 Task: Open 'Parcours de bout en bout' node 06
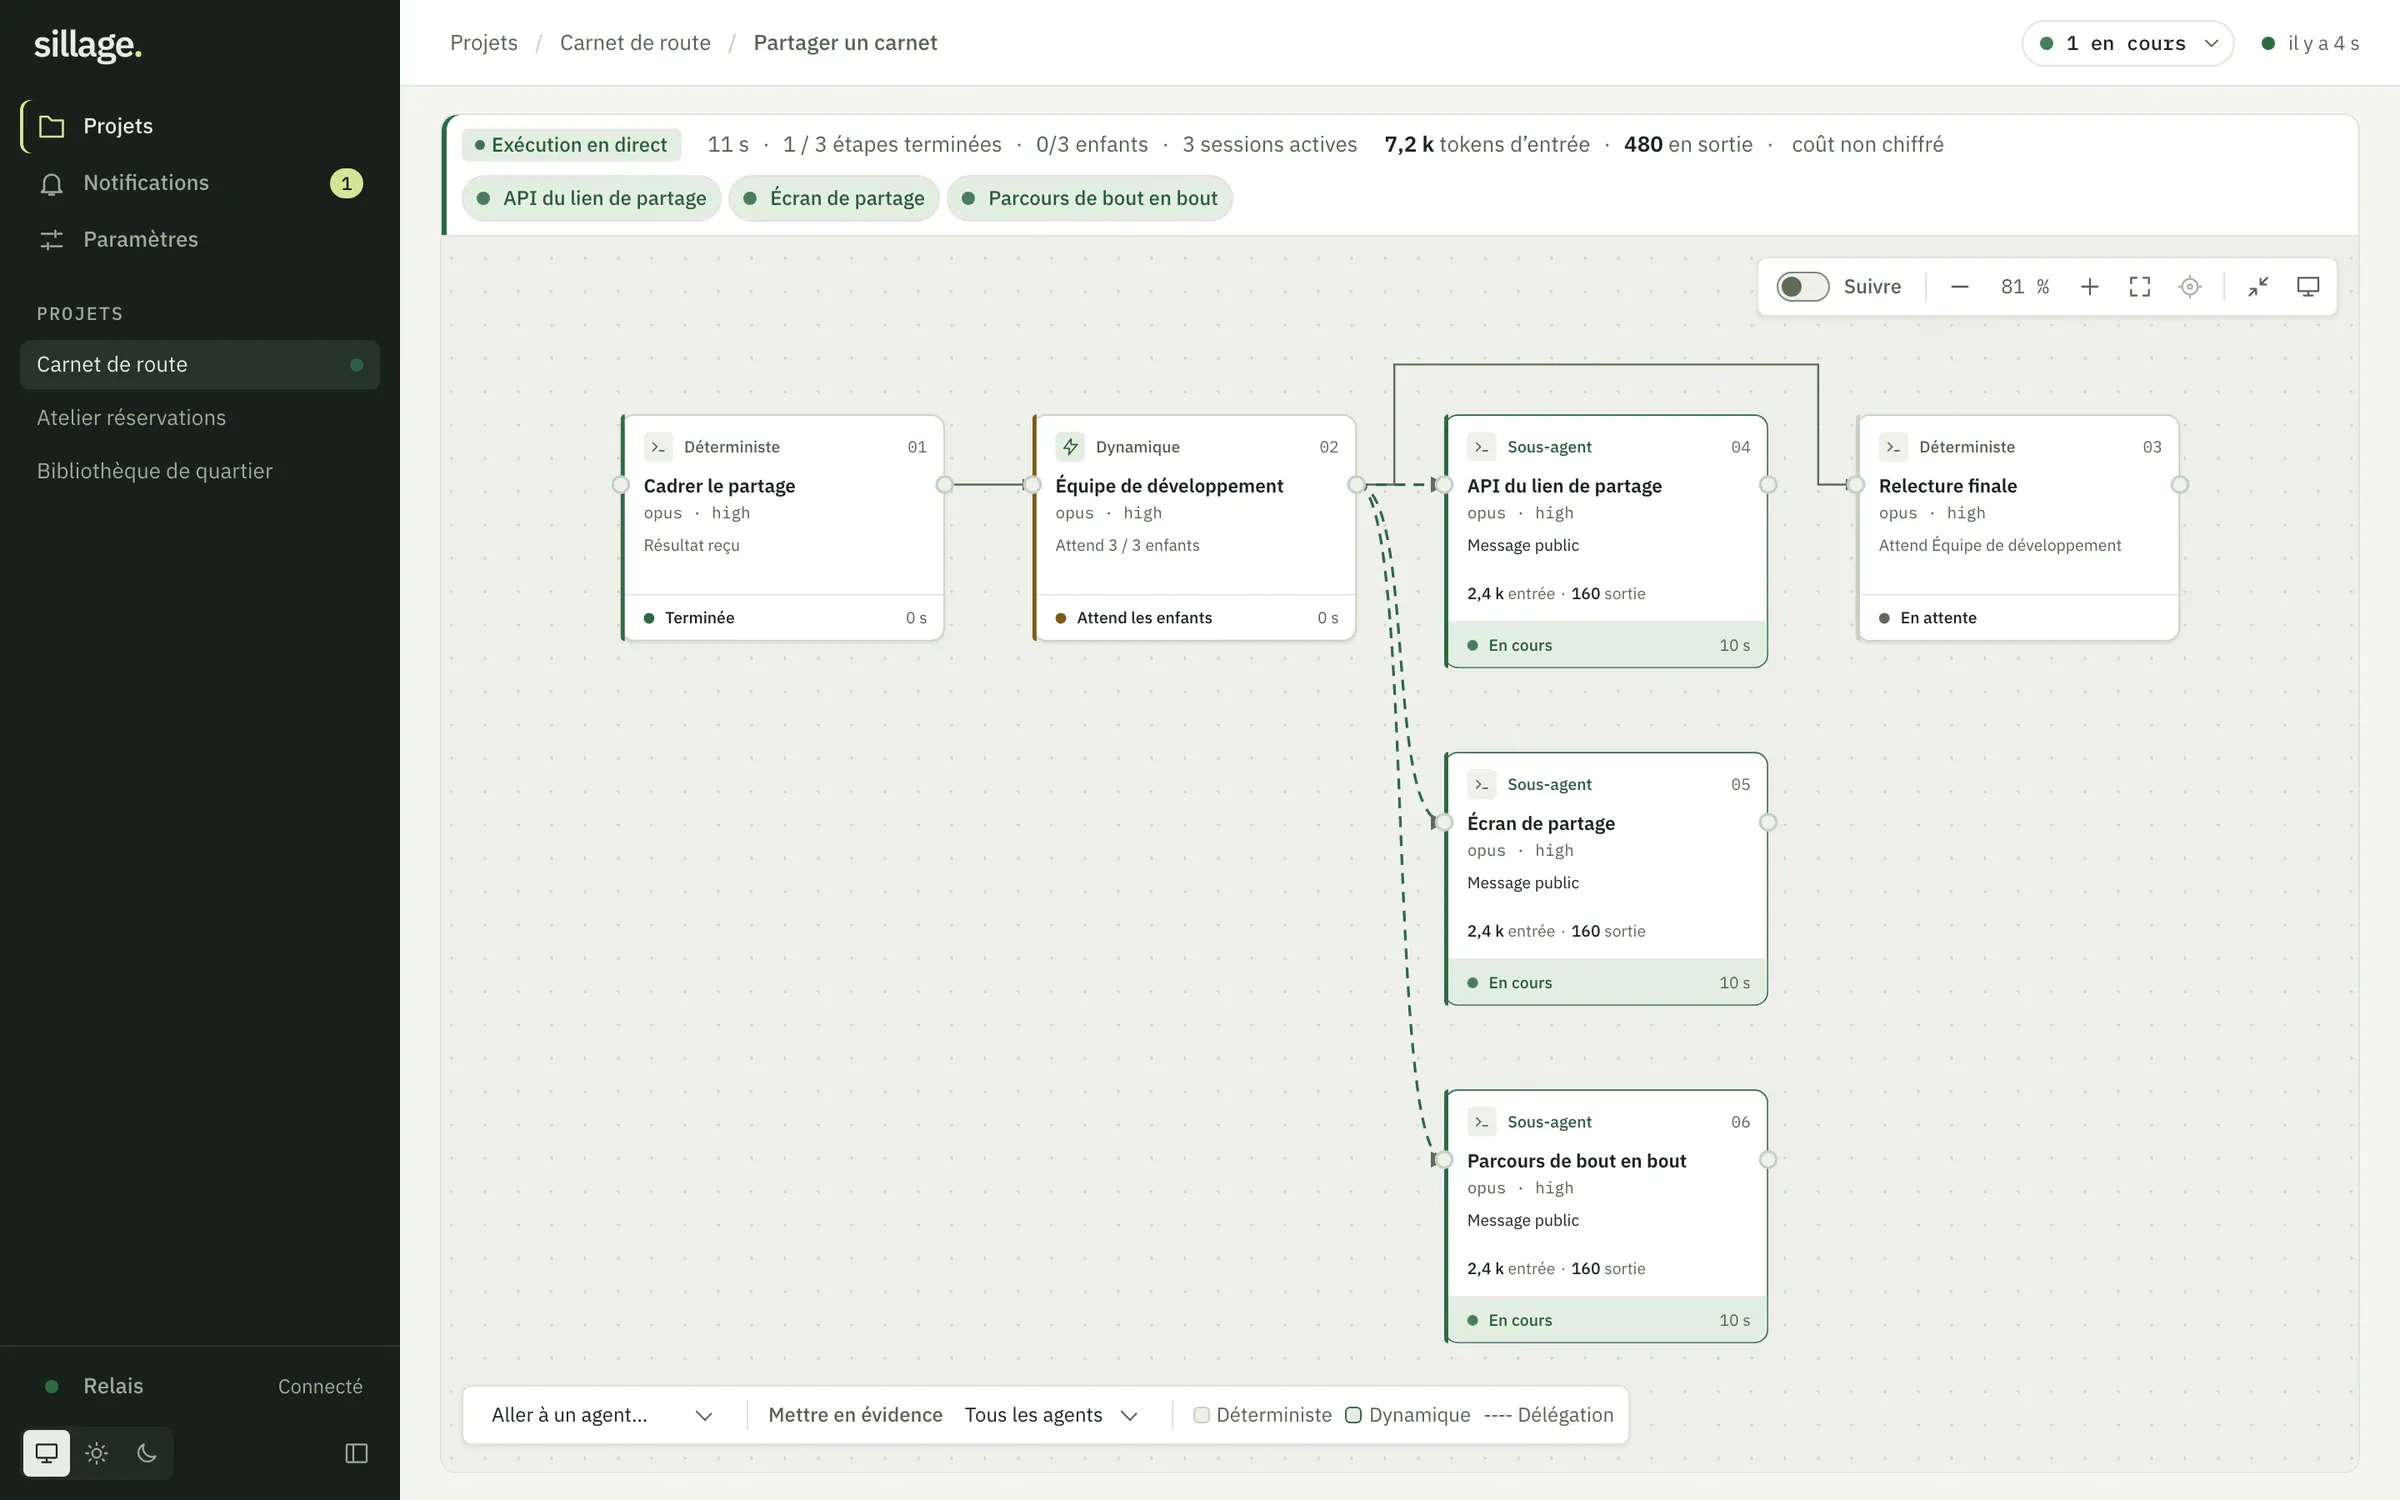[1607, 1216]
